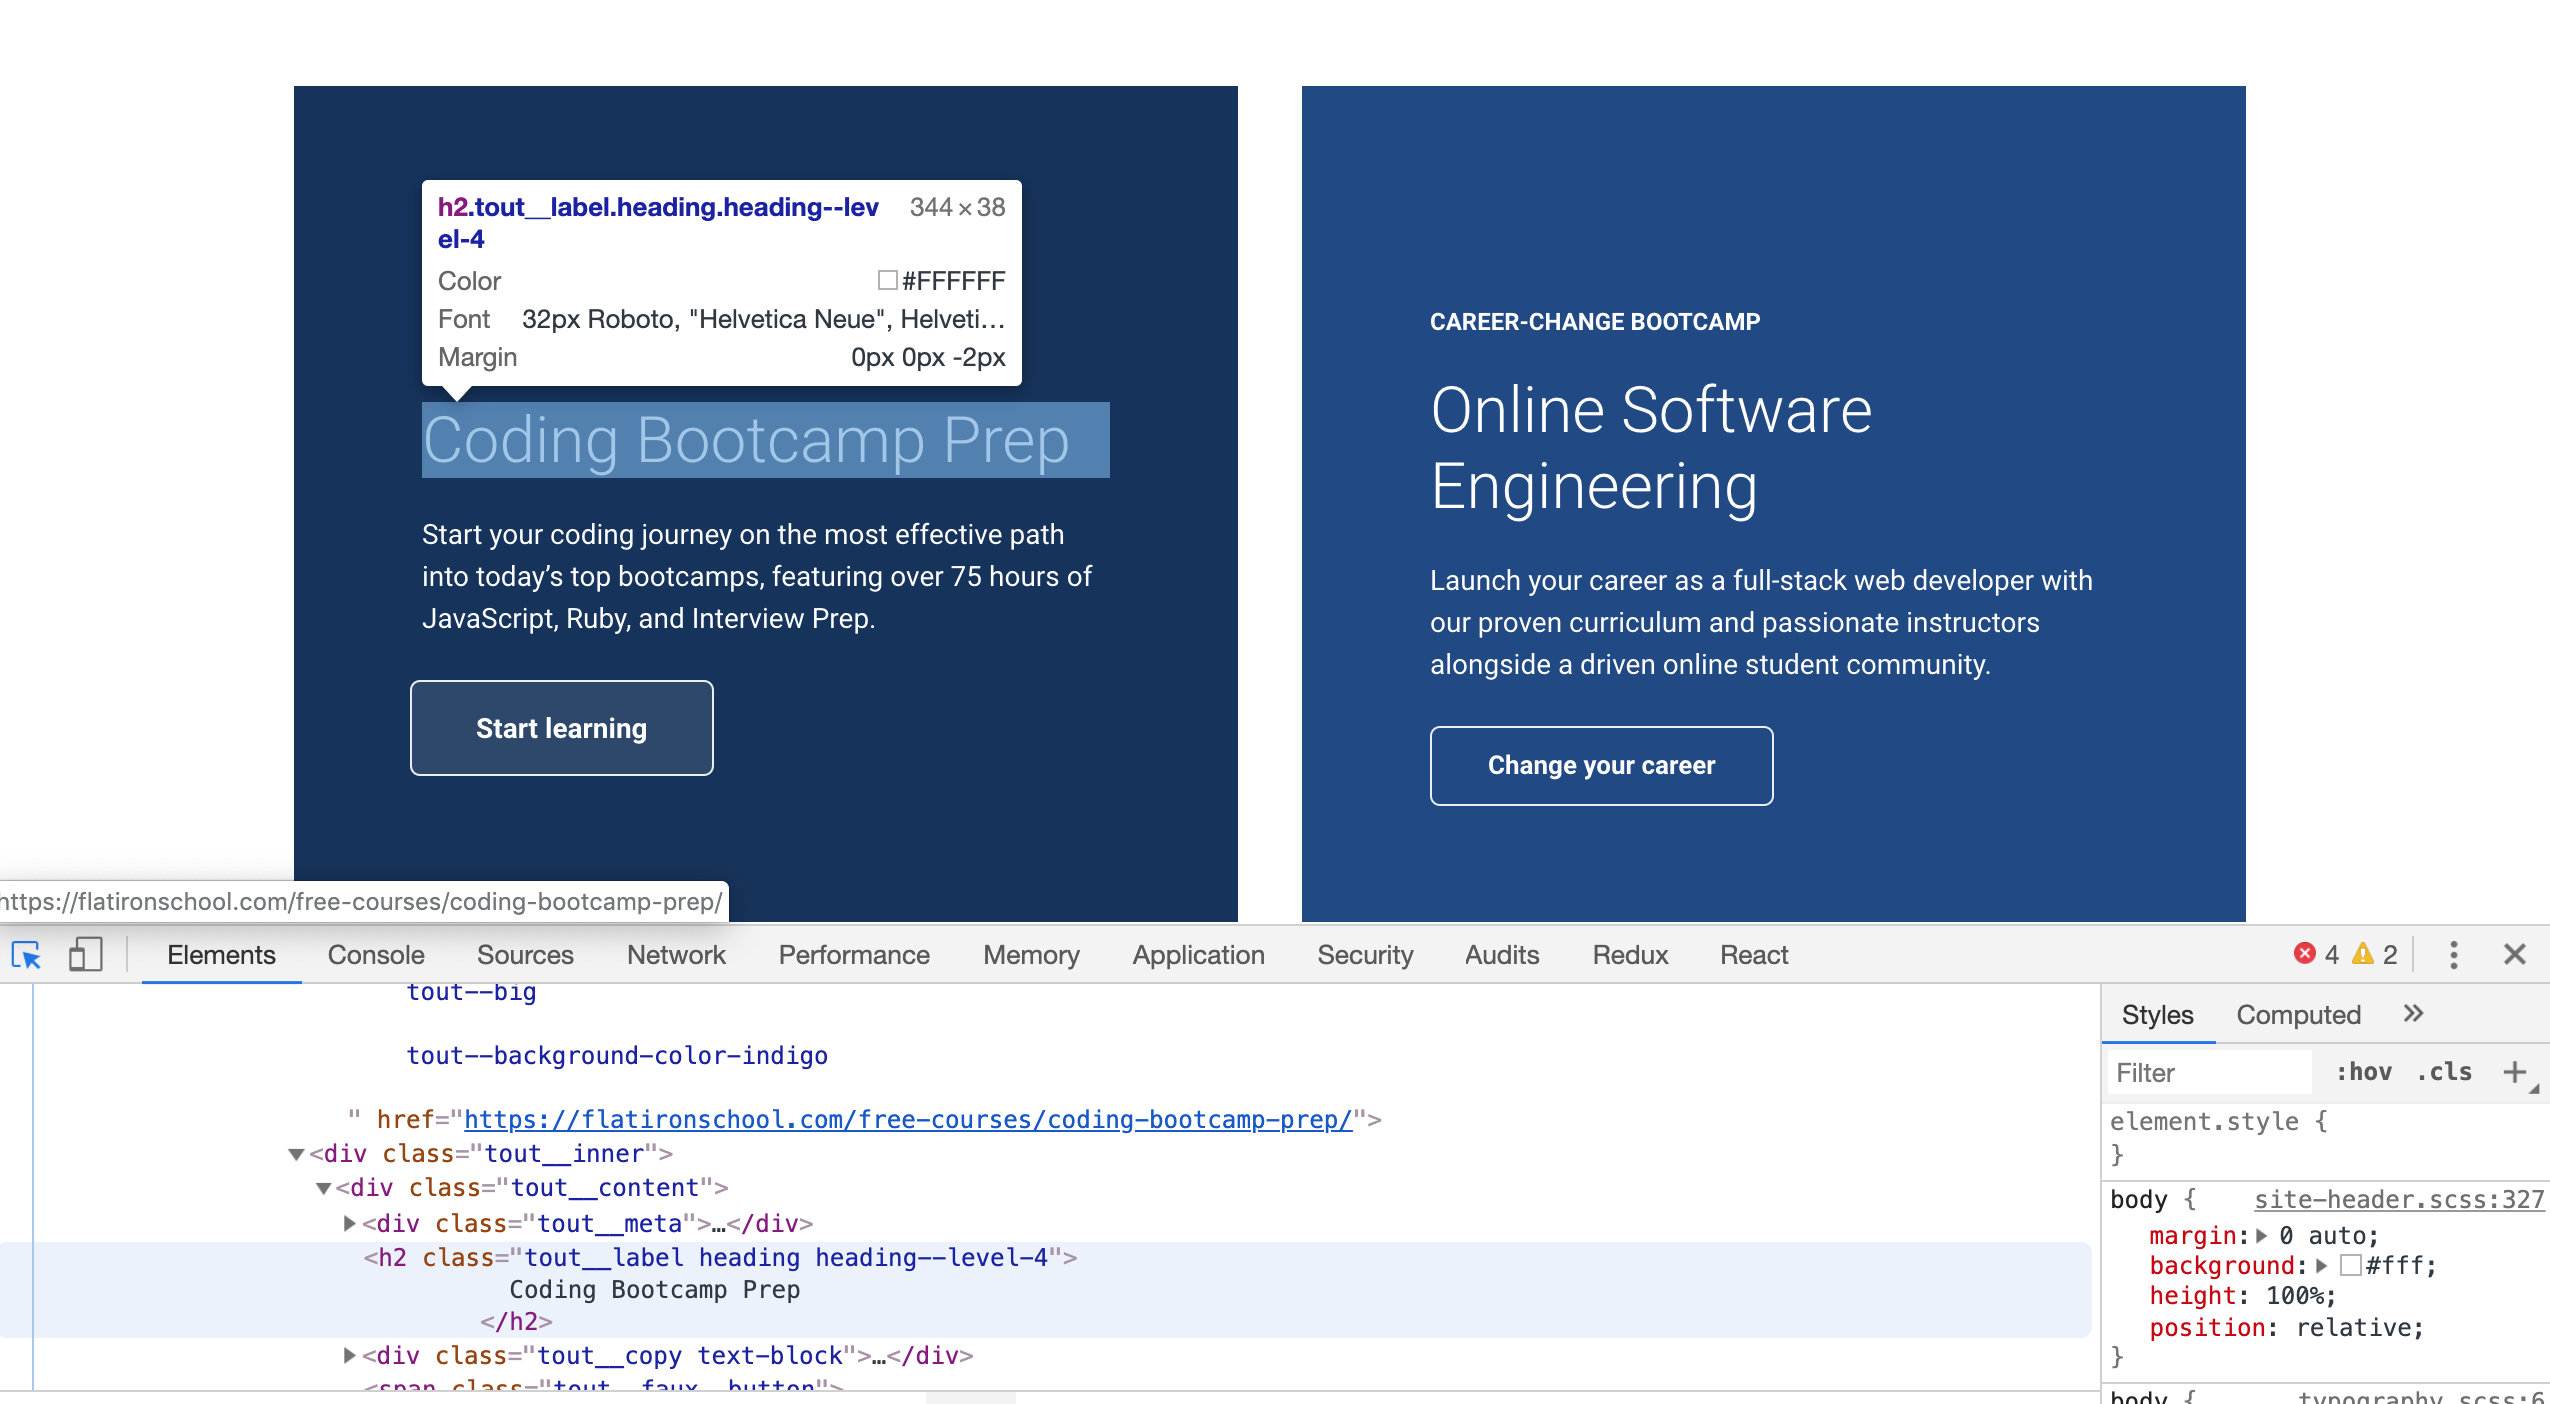This screenshot has width=2550, height=1404.
Task: Click the red error count icon
Action: (2304, 954)
